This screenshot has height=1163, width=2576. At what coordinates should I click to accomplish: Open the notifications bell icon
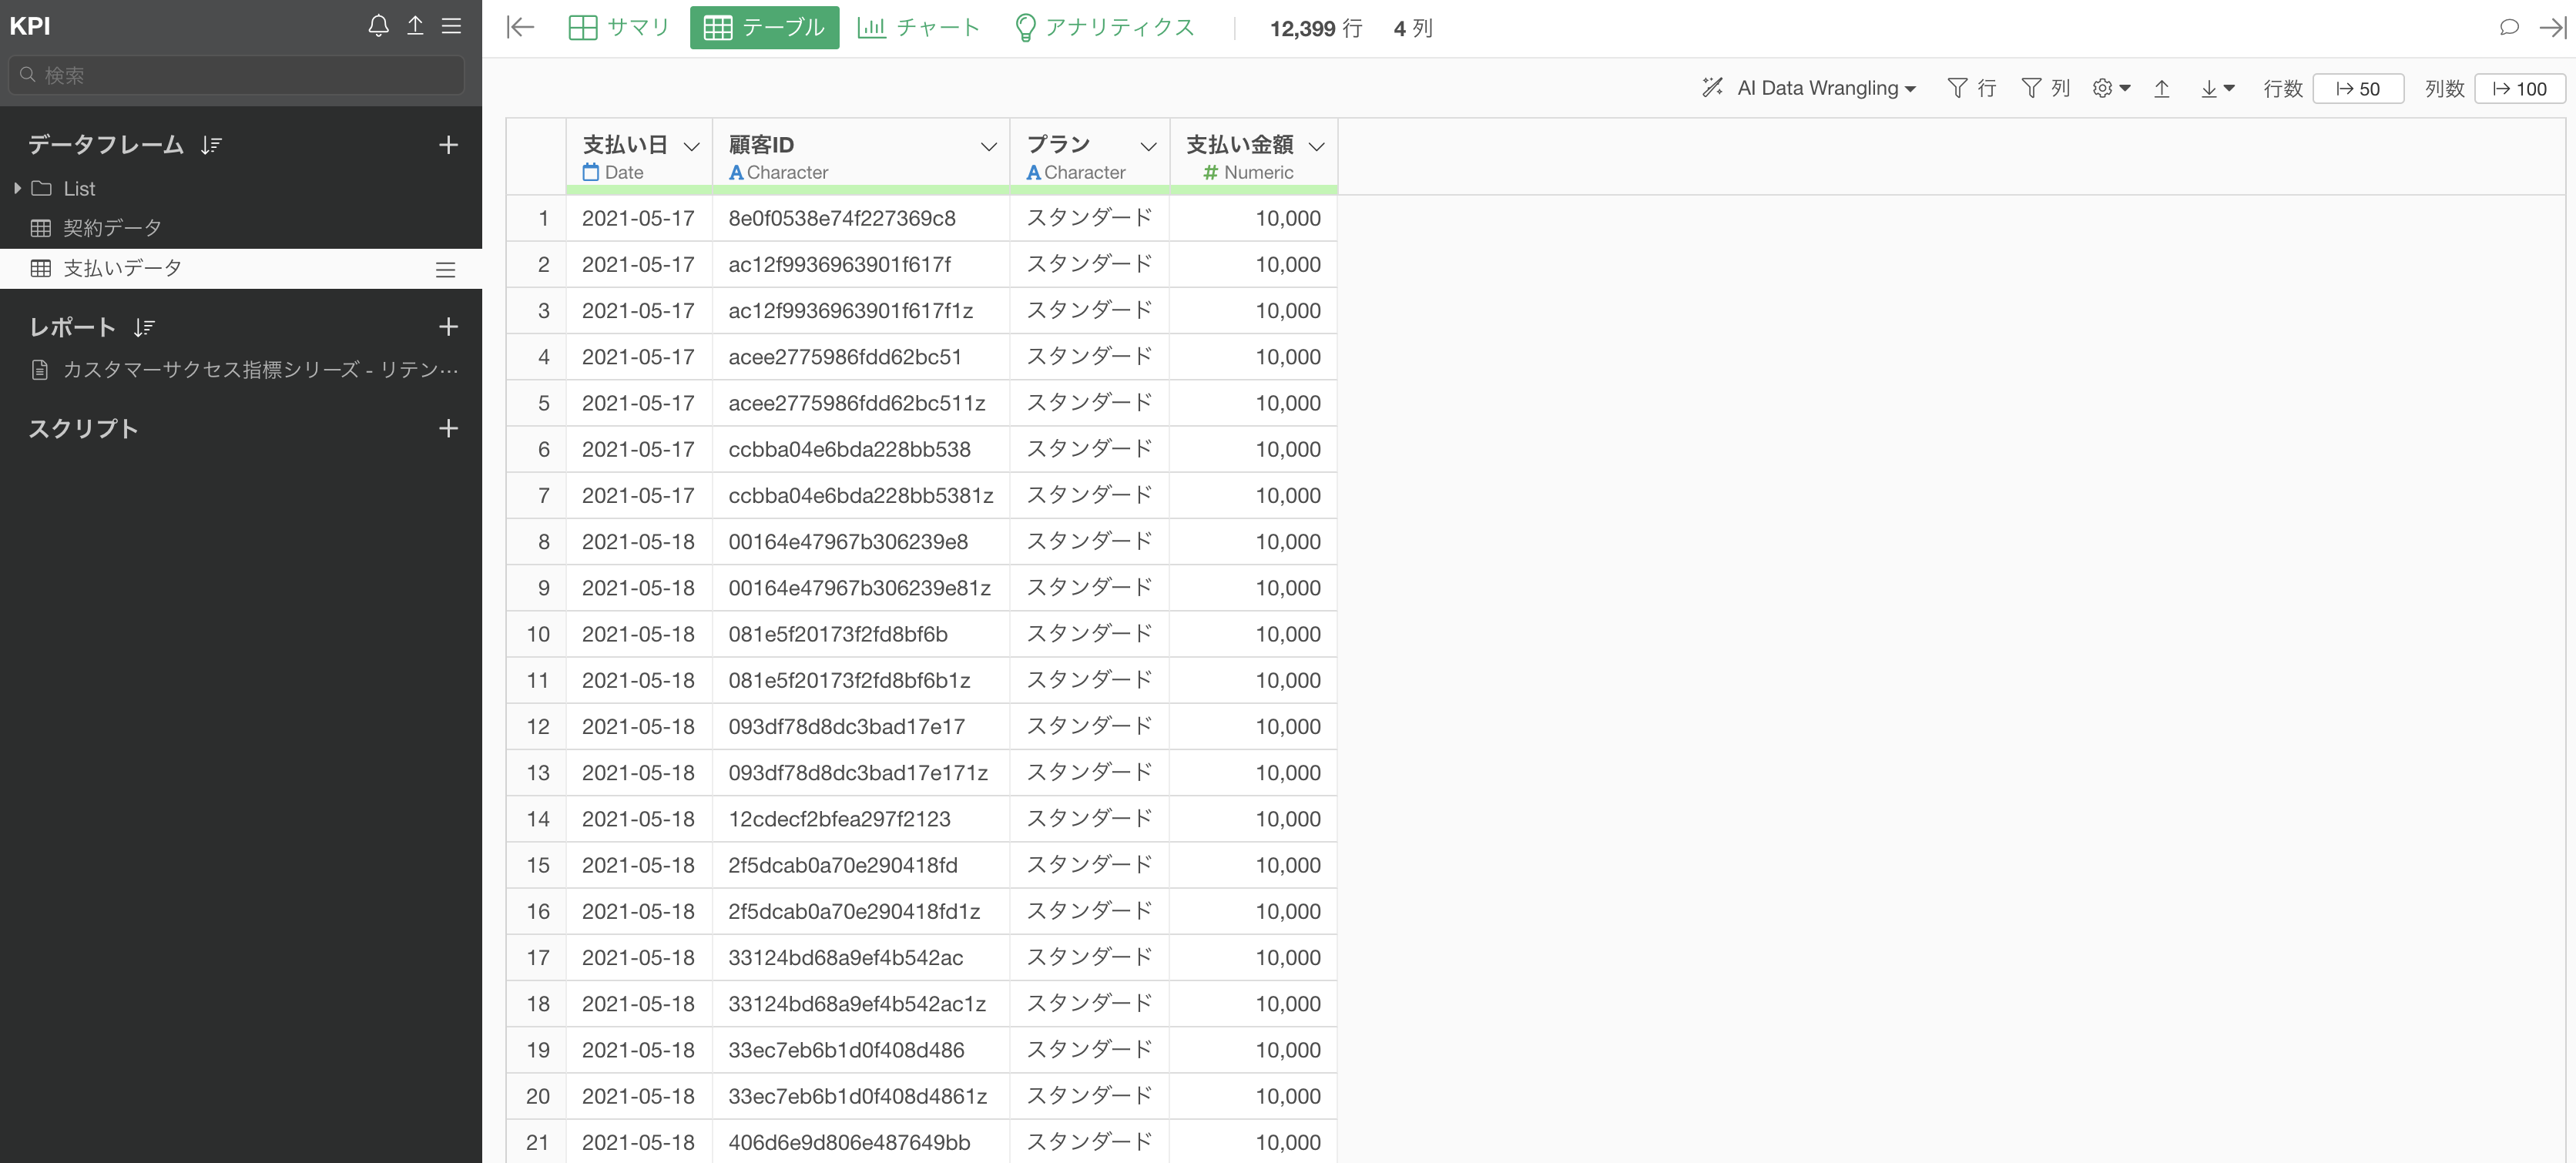(378, 26)
